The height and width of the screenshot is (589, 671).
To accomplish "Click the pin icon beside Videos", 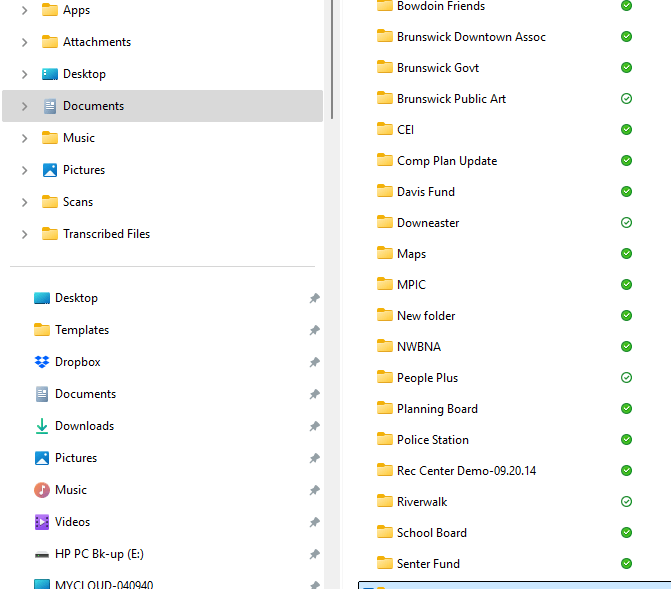I will point(315,522).
